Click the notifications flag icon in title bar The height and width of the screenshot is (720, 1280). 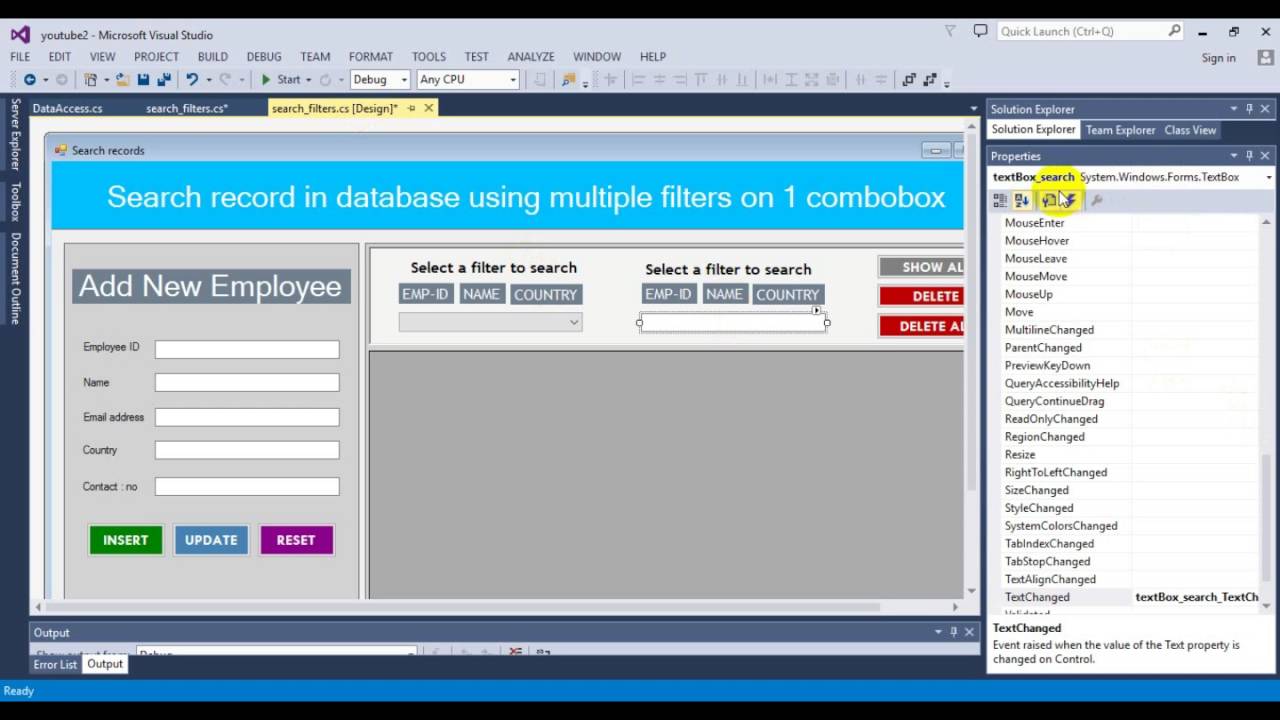[950, 31]
